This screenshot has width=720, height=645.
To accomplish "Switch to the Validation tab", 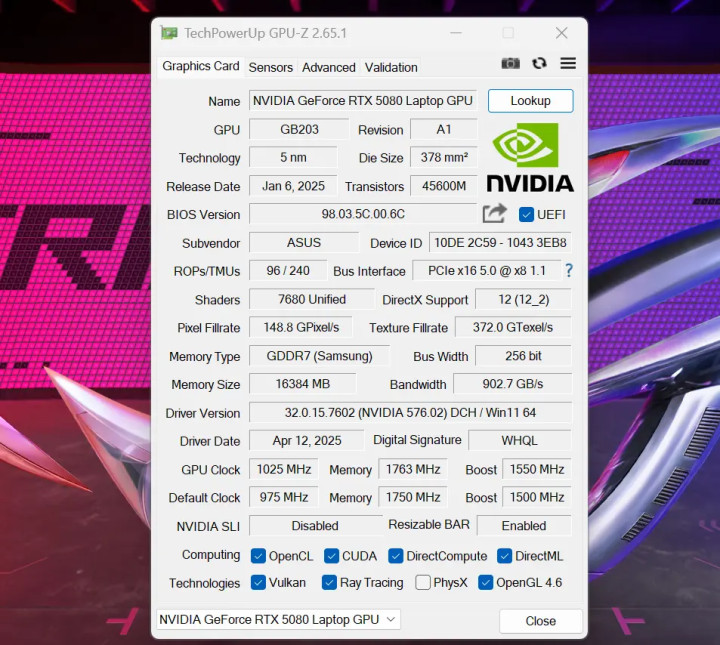I will coord(391,67).
